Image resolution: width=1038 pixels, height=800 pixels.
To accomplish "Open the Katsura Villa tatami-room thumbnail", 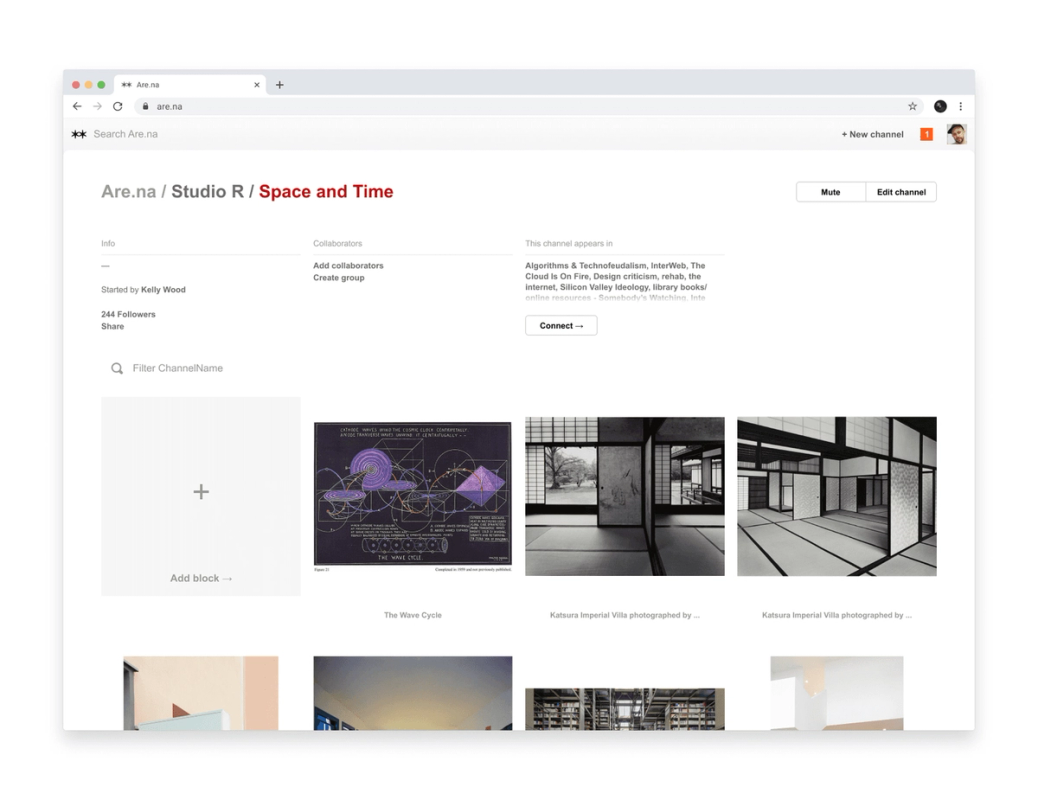I will [837, 496].
